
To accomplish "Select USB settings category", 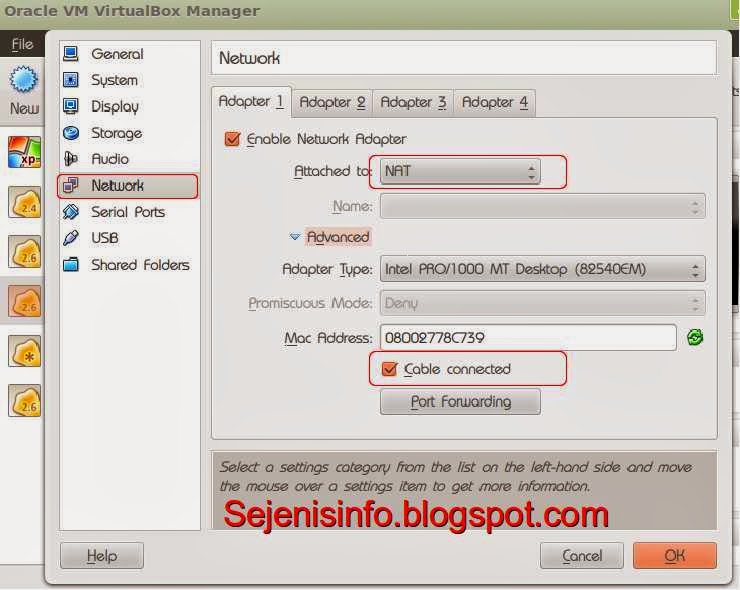I will coord(128,238).
